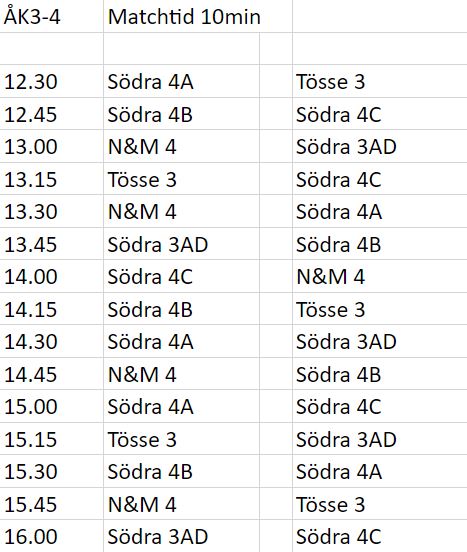Select the ÅK3-4 header cell
467x552 pixels.
[x=51, y=16]
